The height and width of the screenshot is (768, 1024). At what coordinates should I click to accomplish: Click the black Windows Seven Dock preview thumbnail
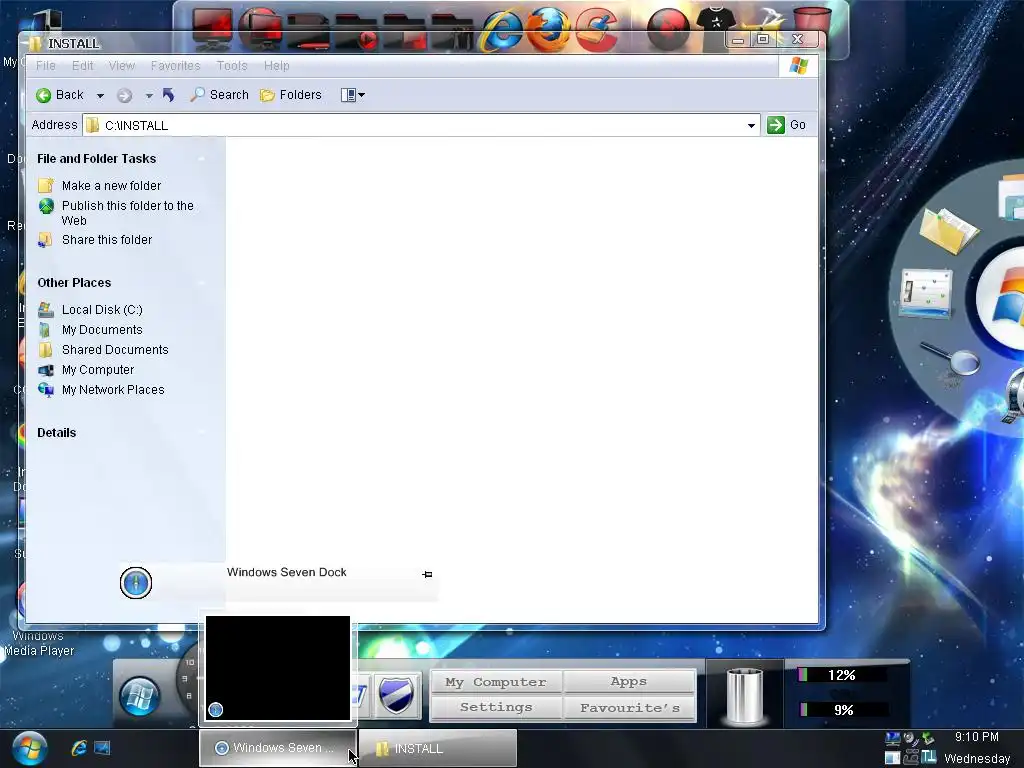point(278,668)
